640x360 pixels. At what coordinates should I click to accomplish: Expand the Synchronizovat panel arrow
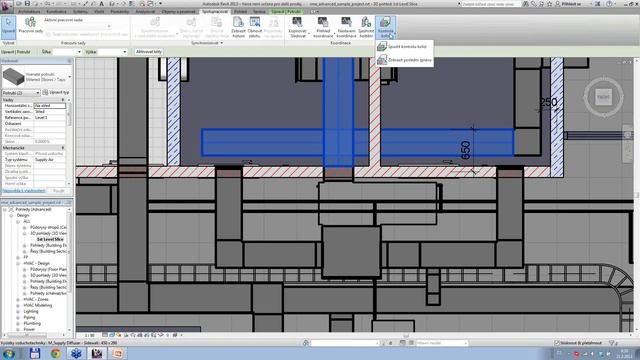pos(222,43)
